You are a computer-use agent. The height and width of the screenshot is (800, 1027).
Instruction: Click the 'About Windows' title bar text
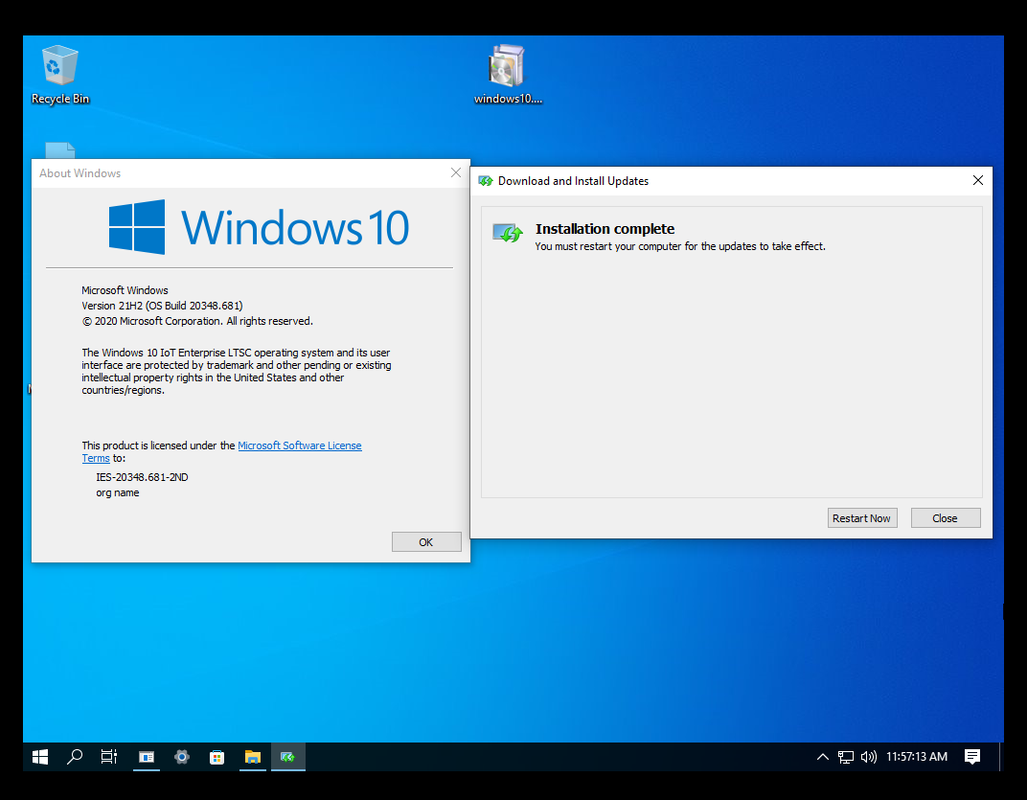point(80,173)
